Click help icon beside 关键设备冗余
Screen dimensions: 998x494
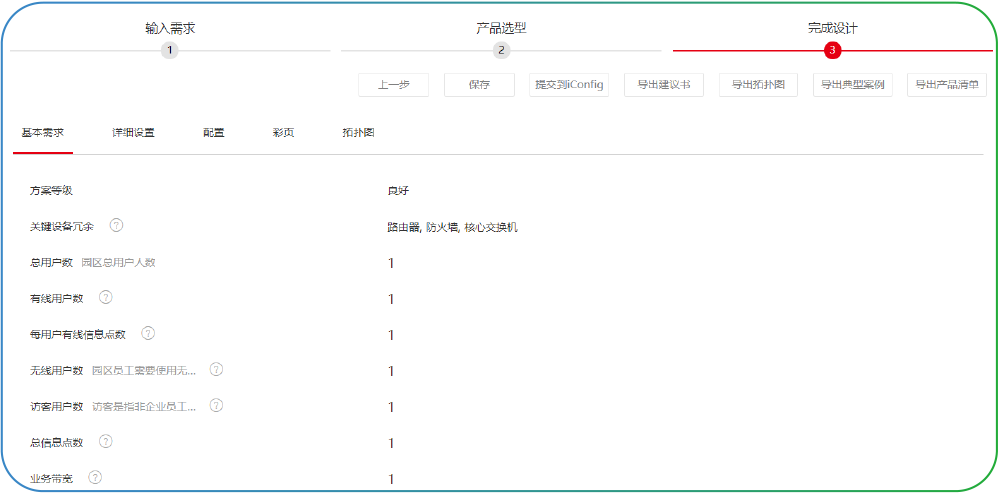116,225
